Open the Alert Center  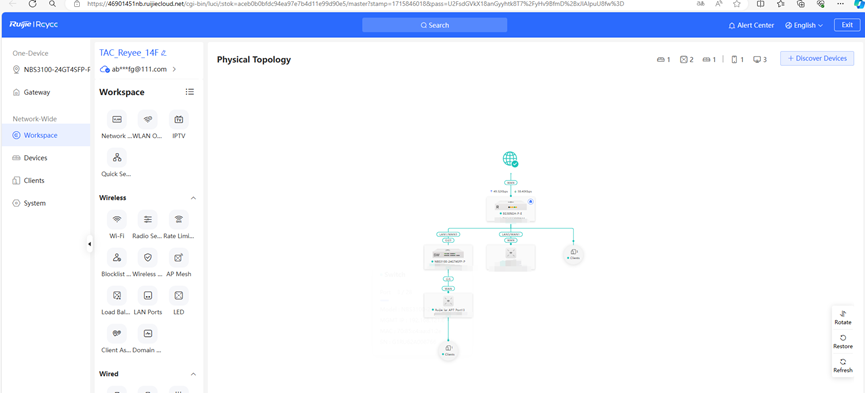[751, 25]
